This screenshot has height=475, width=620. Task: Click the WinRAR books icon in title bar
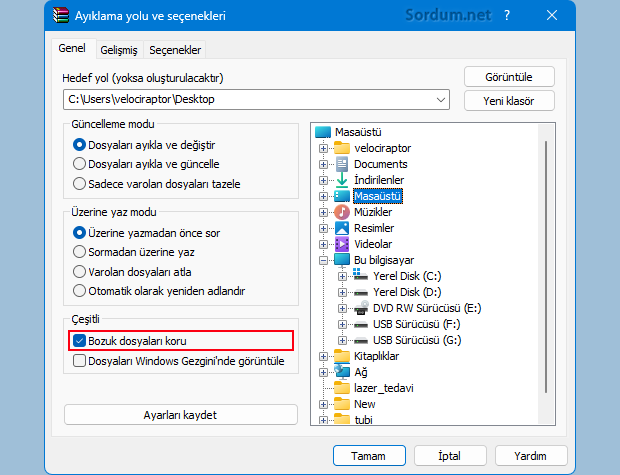click(x=61, y=15)
